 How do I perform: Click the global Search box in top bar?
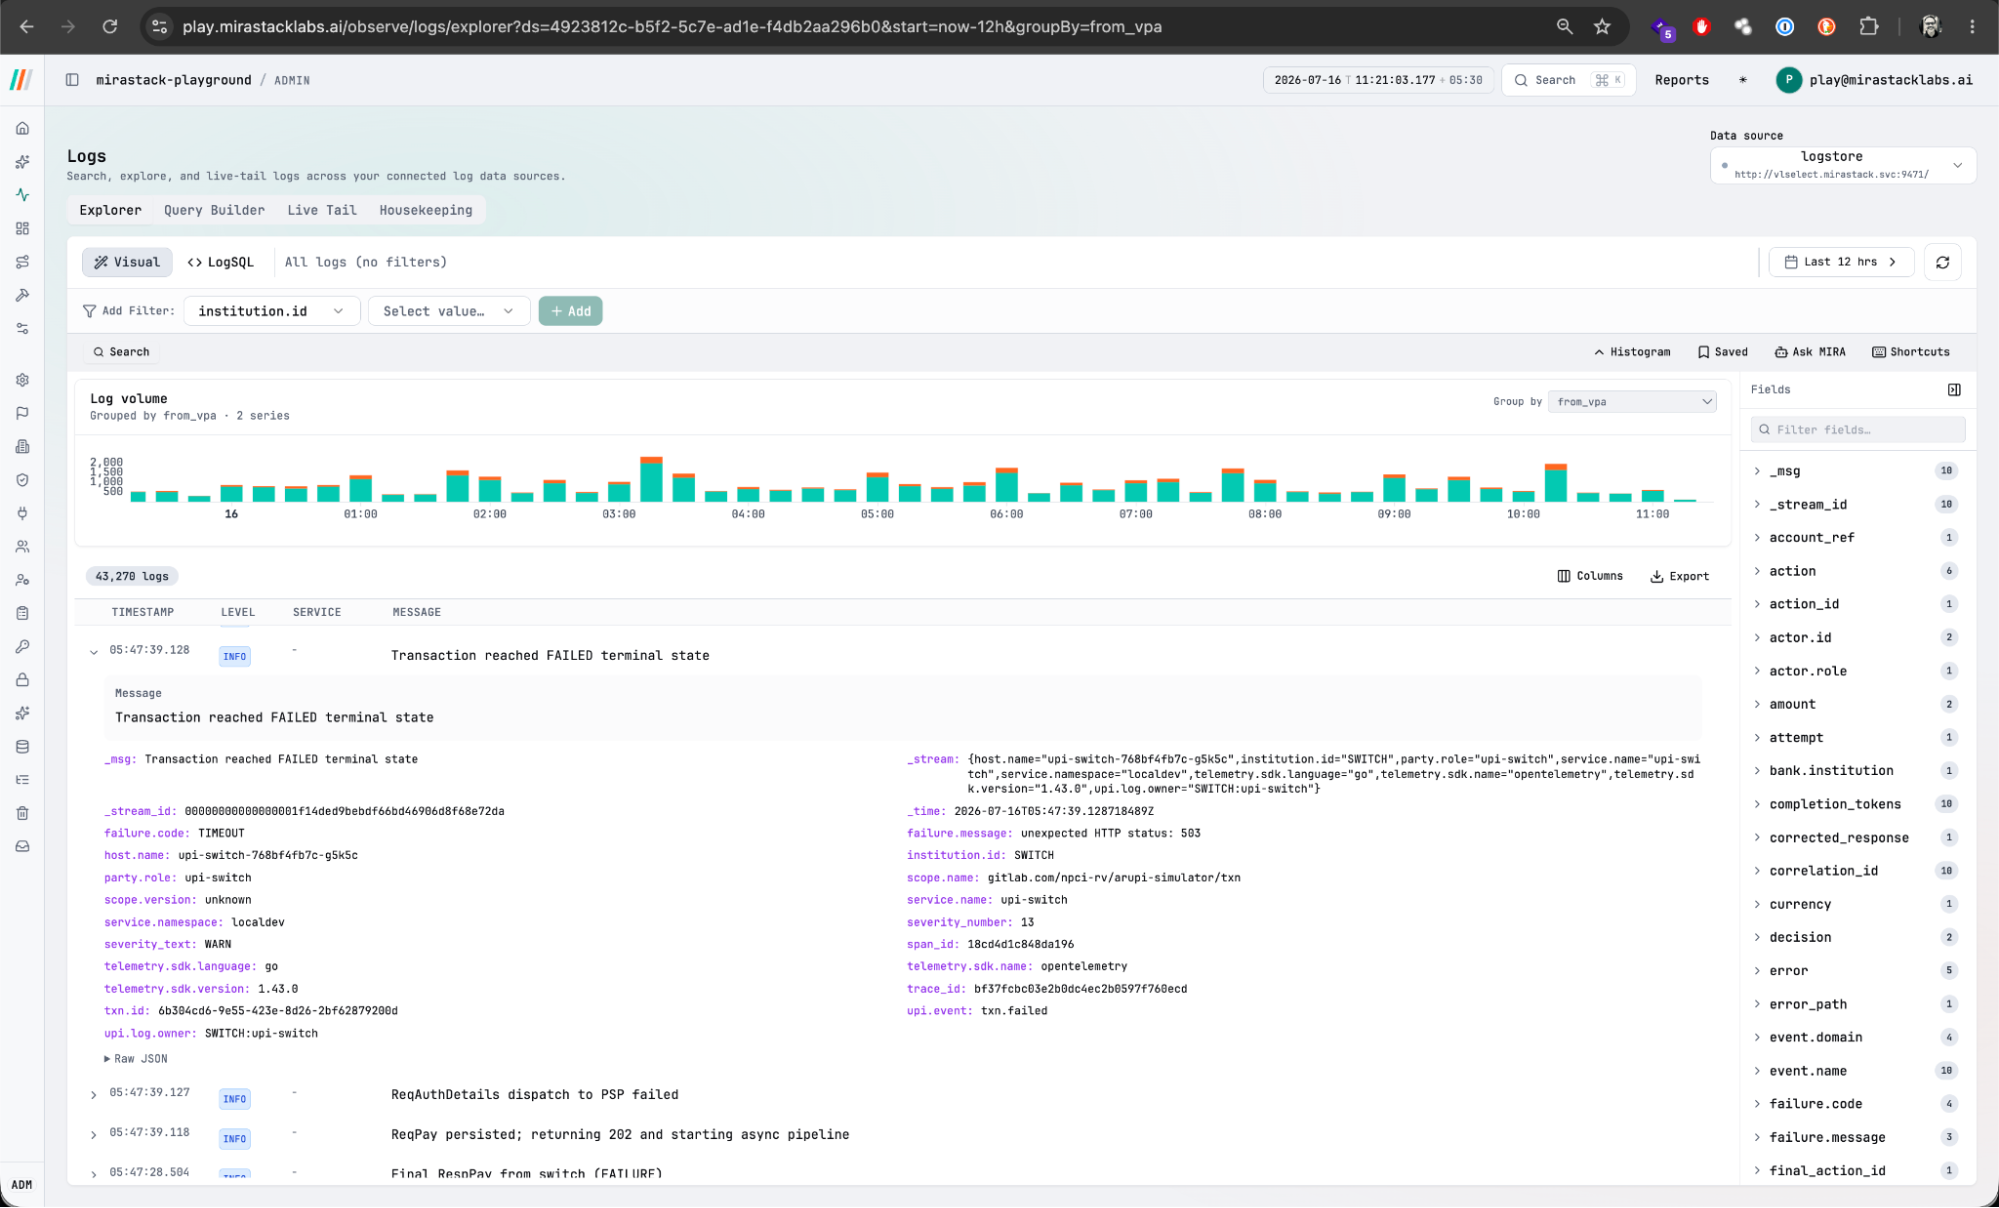[1568, 80]
